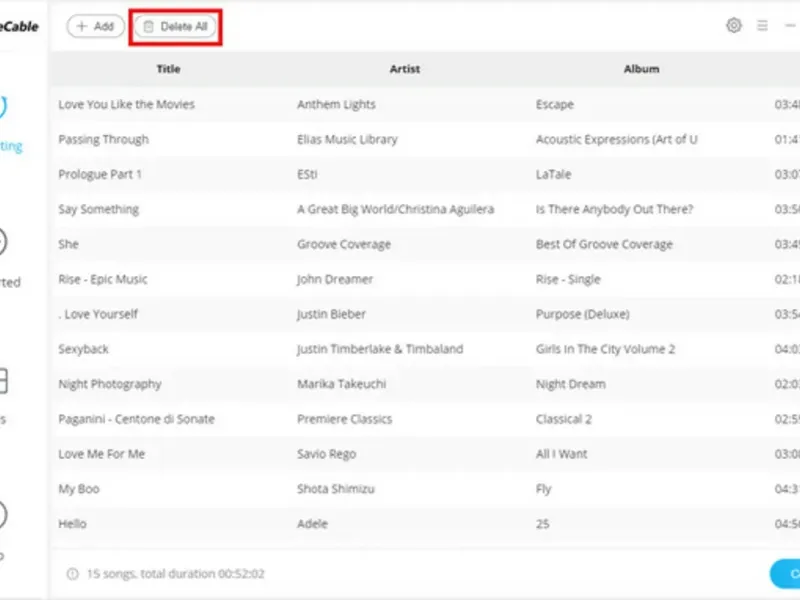Viewport: 800px width, 600px height.
Task: Open the Converted sidebar icon
Action: [3, 242]
